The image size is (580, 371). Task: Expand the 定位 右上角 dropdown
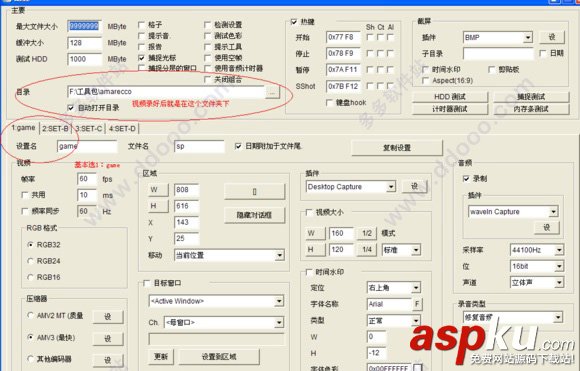[x=416, y=287]
